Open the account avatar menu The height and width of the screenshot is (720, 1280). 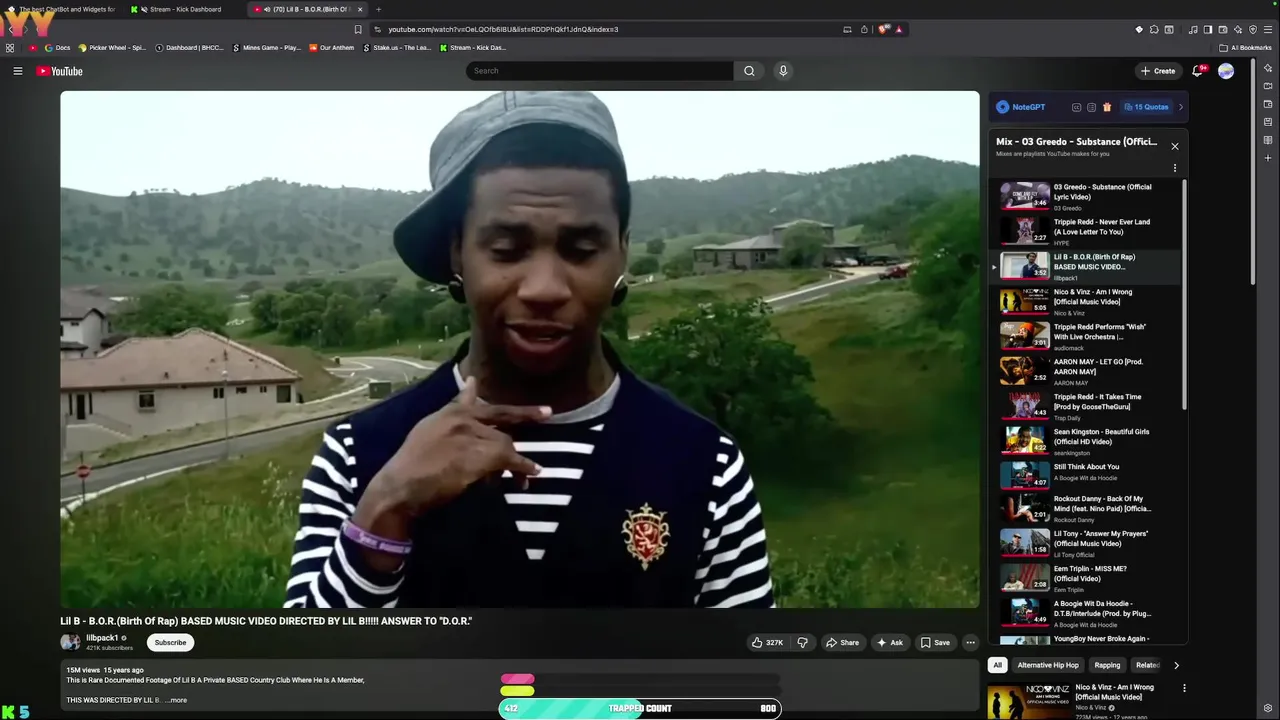1226,71
